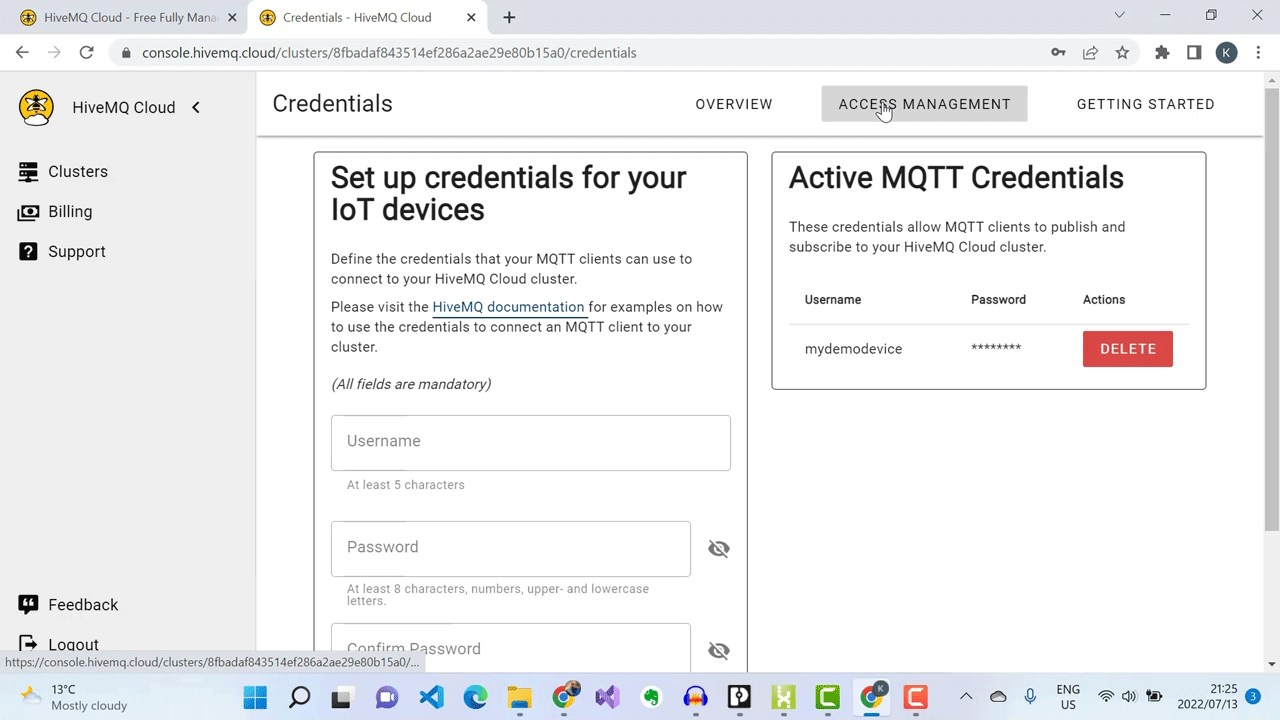The height and width of the screenshot is (720, 1280).
Task: Open the Chrome three-dot menu
Action: click(x=1258, y=53)
